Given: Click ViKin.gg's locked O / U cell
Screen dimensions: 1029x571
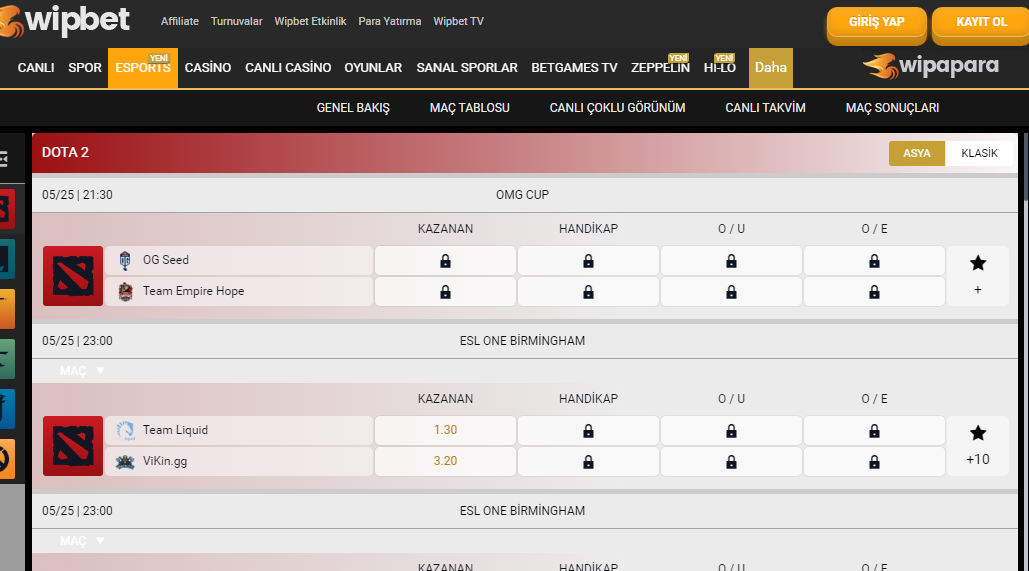Looking at the screenshot, I should (731, 461).
